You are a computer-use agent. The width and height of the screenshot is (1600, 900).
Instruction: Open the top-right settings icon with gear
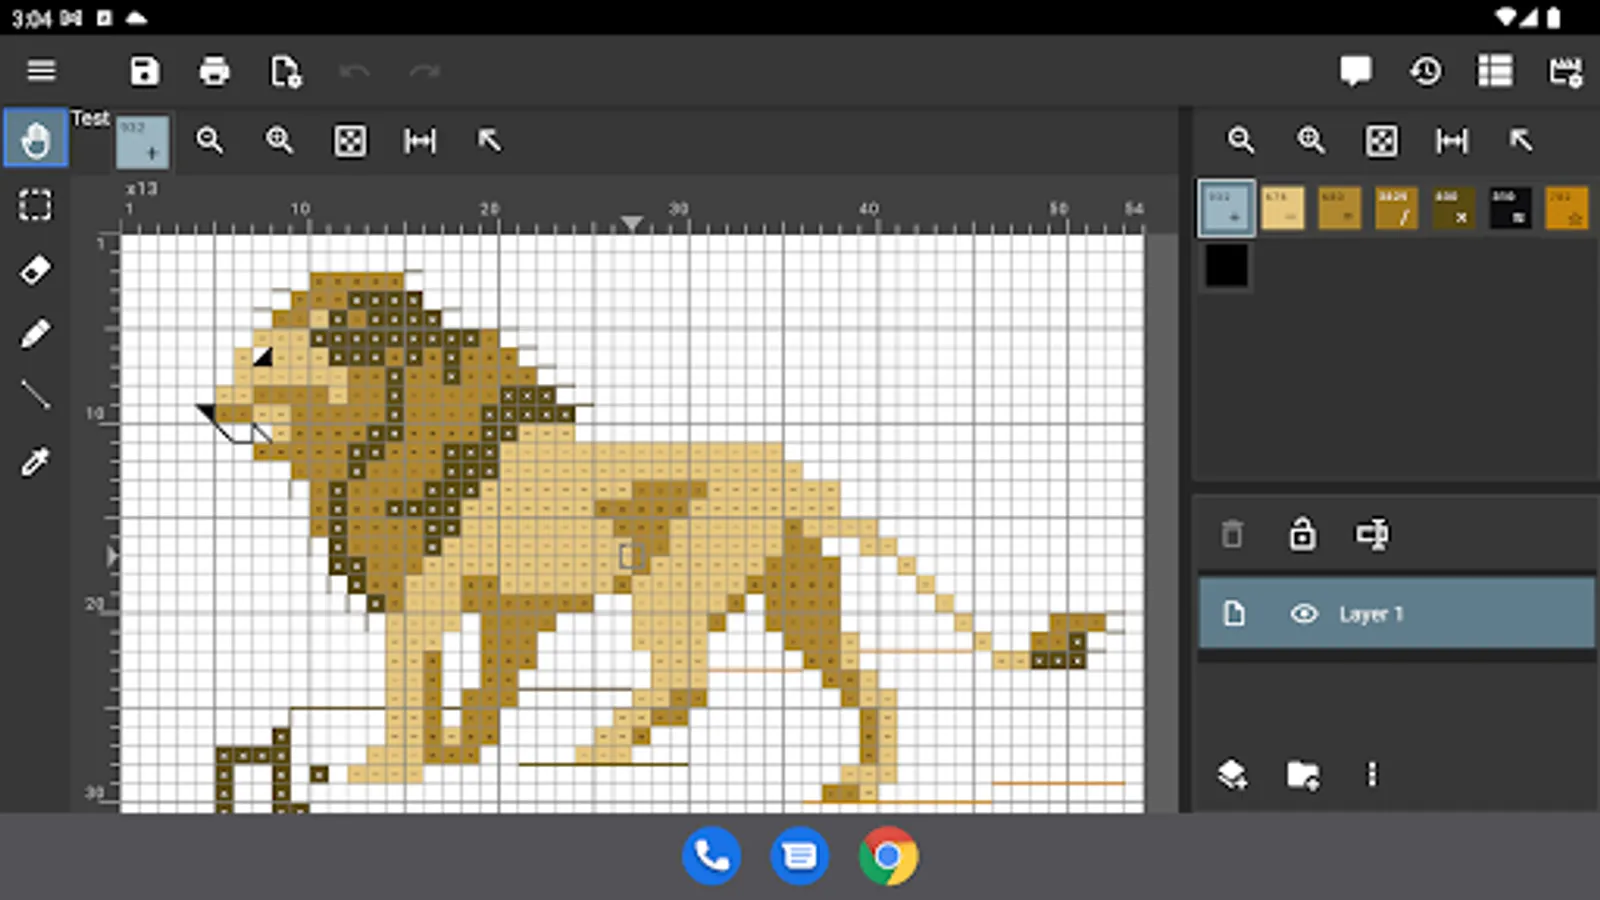(x=1565, y=71)
